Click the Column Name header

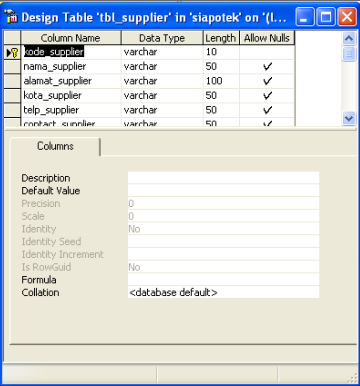point(71,38)
